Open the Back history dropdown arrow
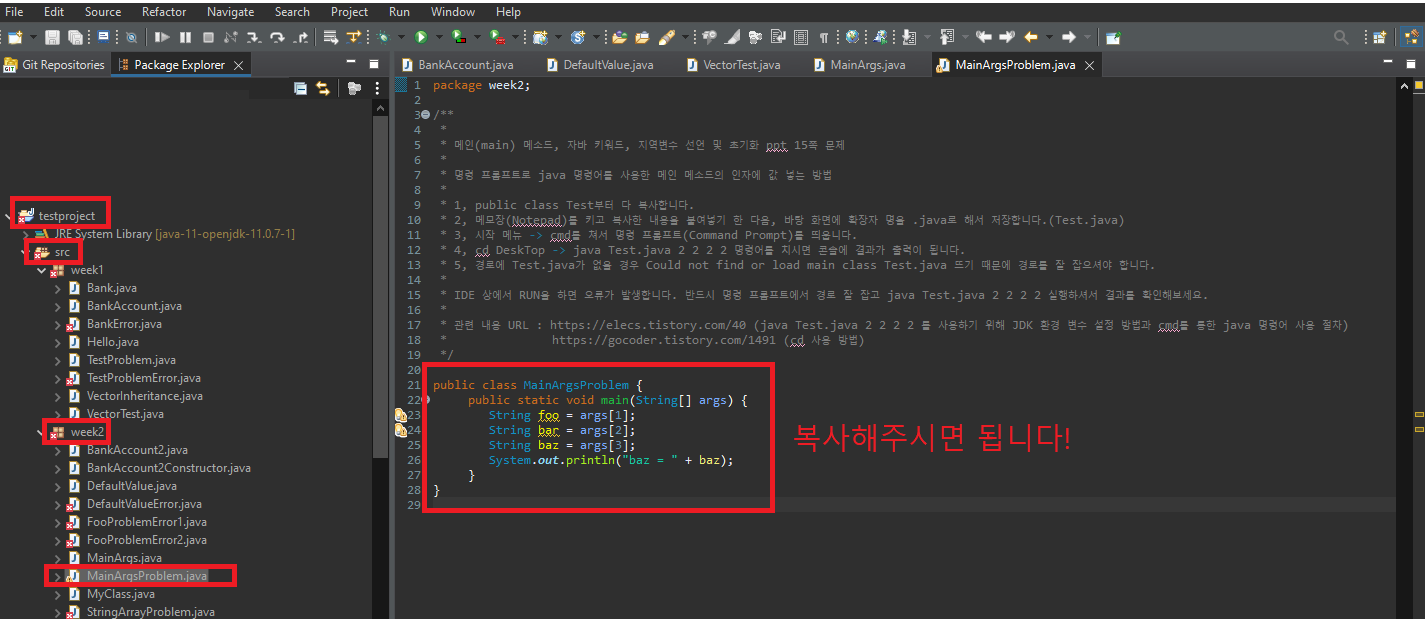Viewport: 1425px width, 619px height. [1049, 37]
